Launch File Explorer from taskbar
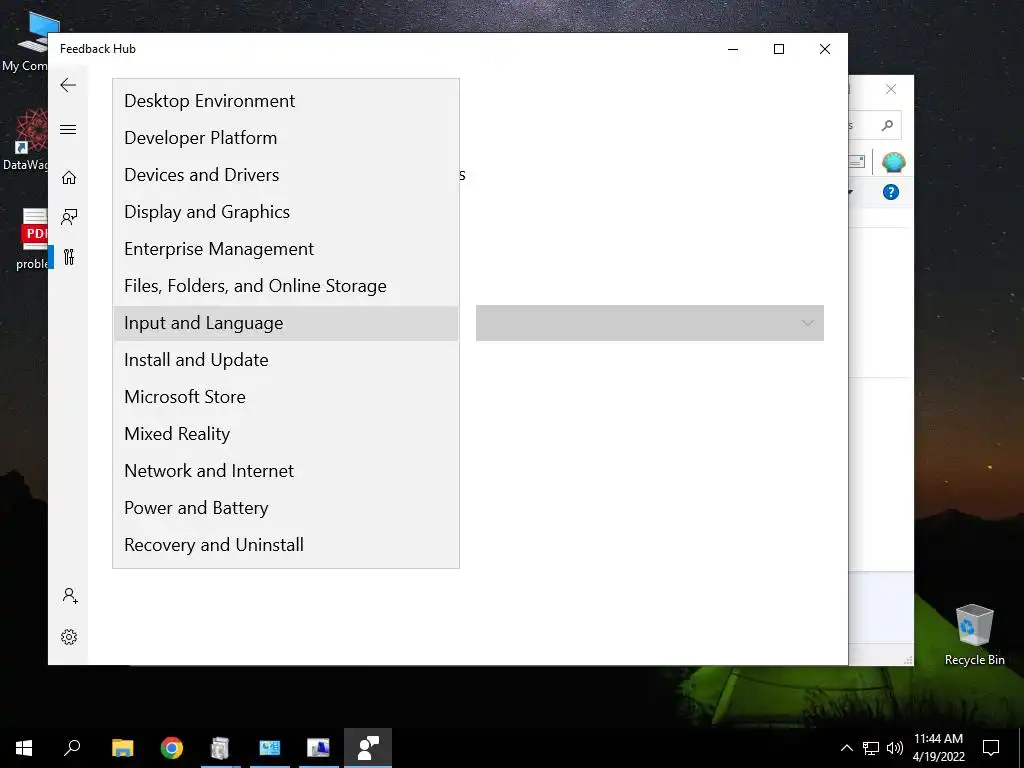 tap(123, 748)
